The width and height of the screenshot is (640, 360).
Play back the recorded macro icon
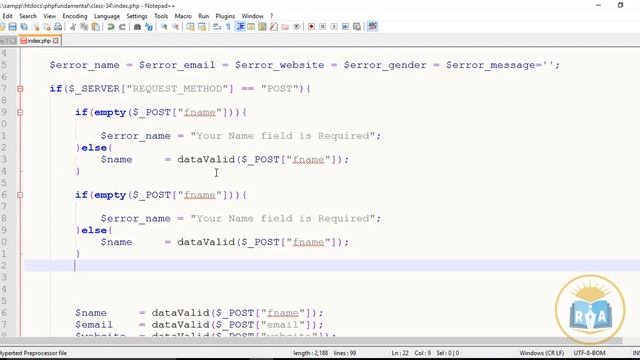pyautogui.click(x=334, y=27)
